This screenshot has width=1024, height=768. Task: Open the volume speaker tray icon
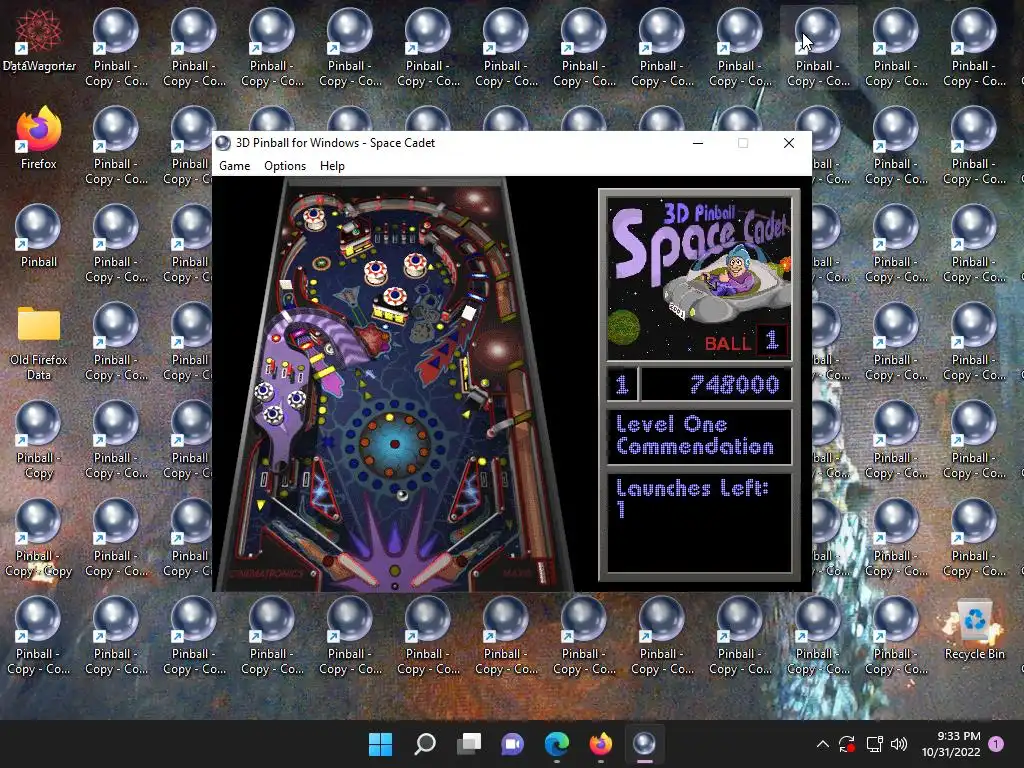click(899, 744)
